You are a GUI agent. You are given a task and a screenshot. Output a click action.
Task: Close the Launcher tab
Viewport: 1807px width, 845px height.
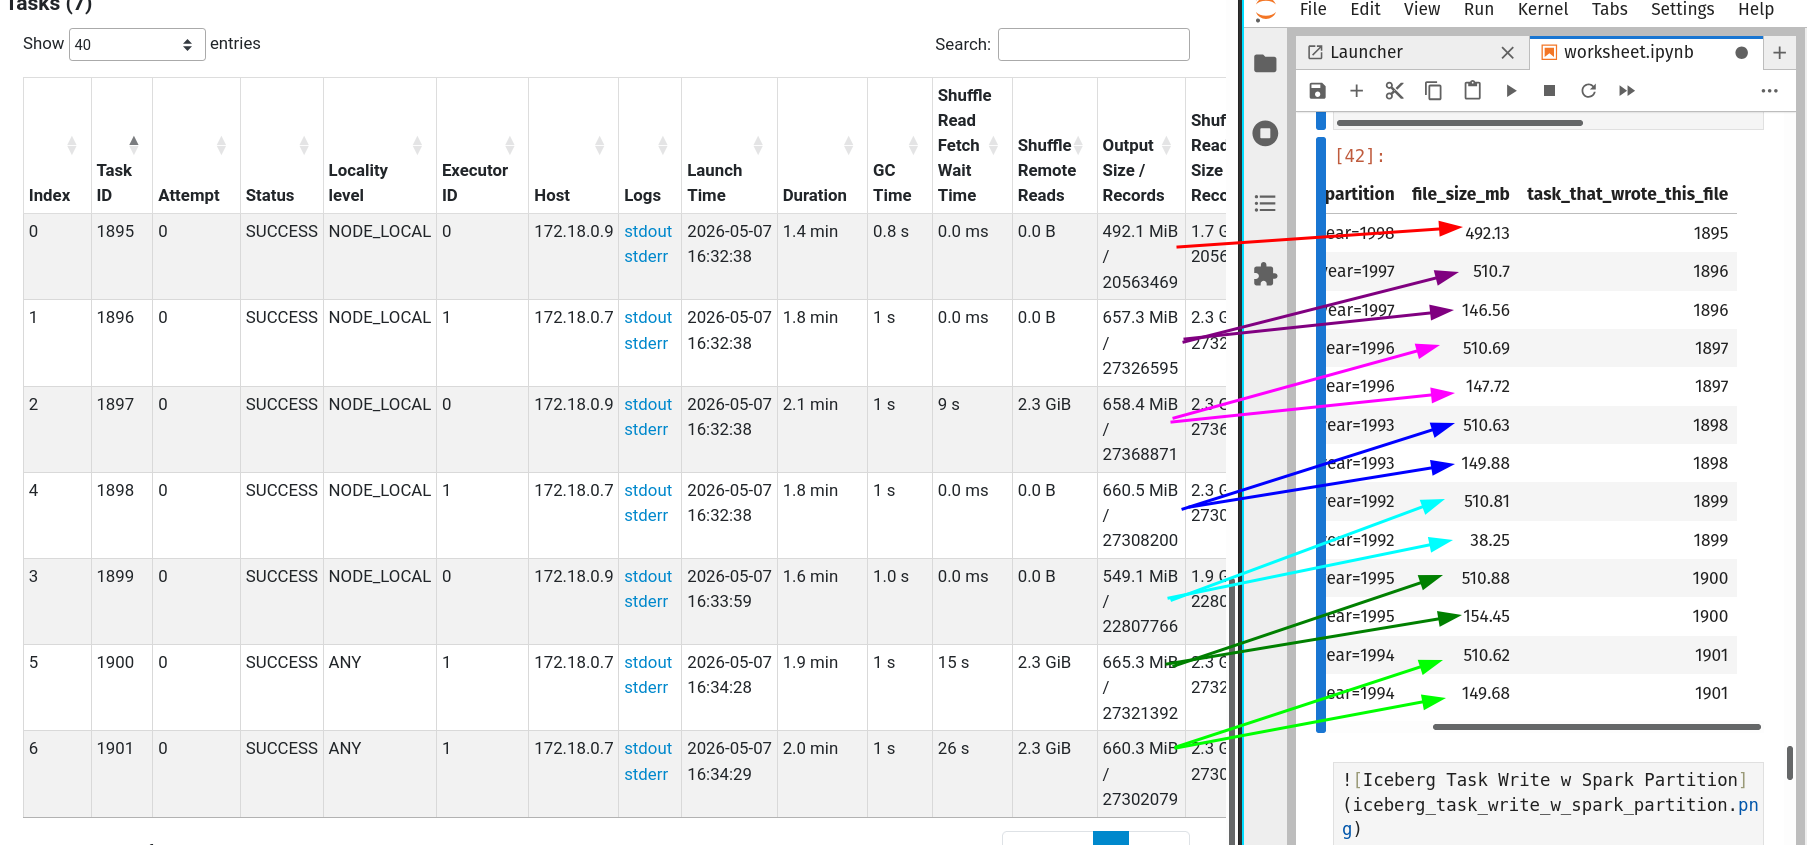pos(1508,53)
